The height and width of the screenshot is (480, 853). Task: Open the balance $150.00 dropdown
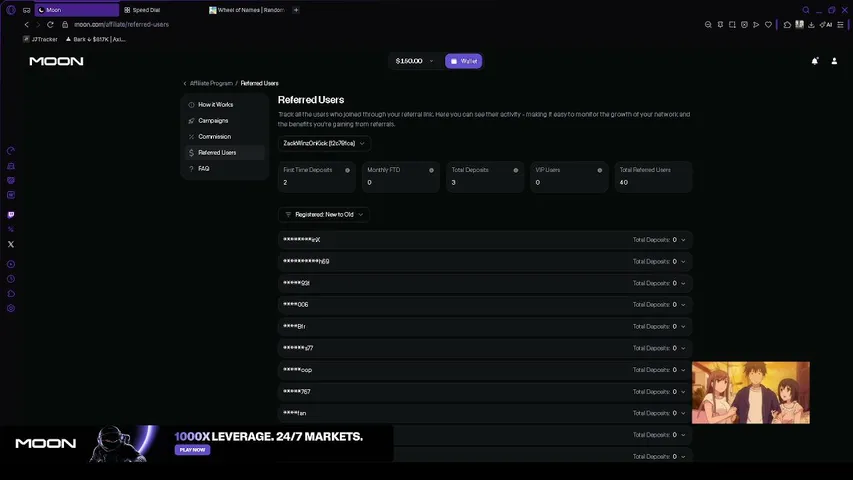point(415,61)
